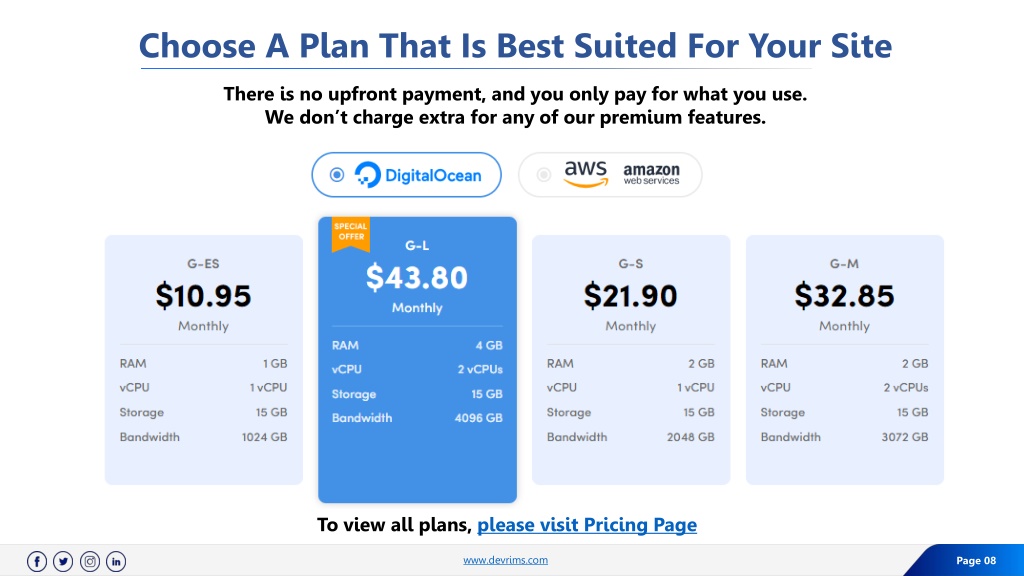Open the Facebook social icon
This screenshot has height=576, width=1024.
coord(37,561)
